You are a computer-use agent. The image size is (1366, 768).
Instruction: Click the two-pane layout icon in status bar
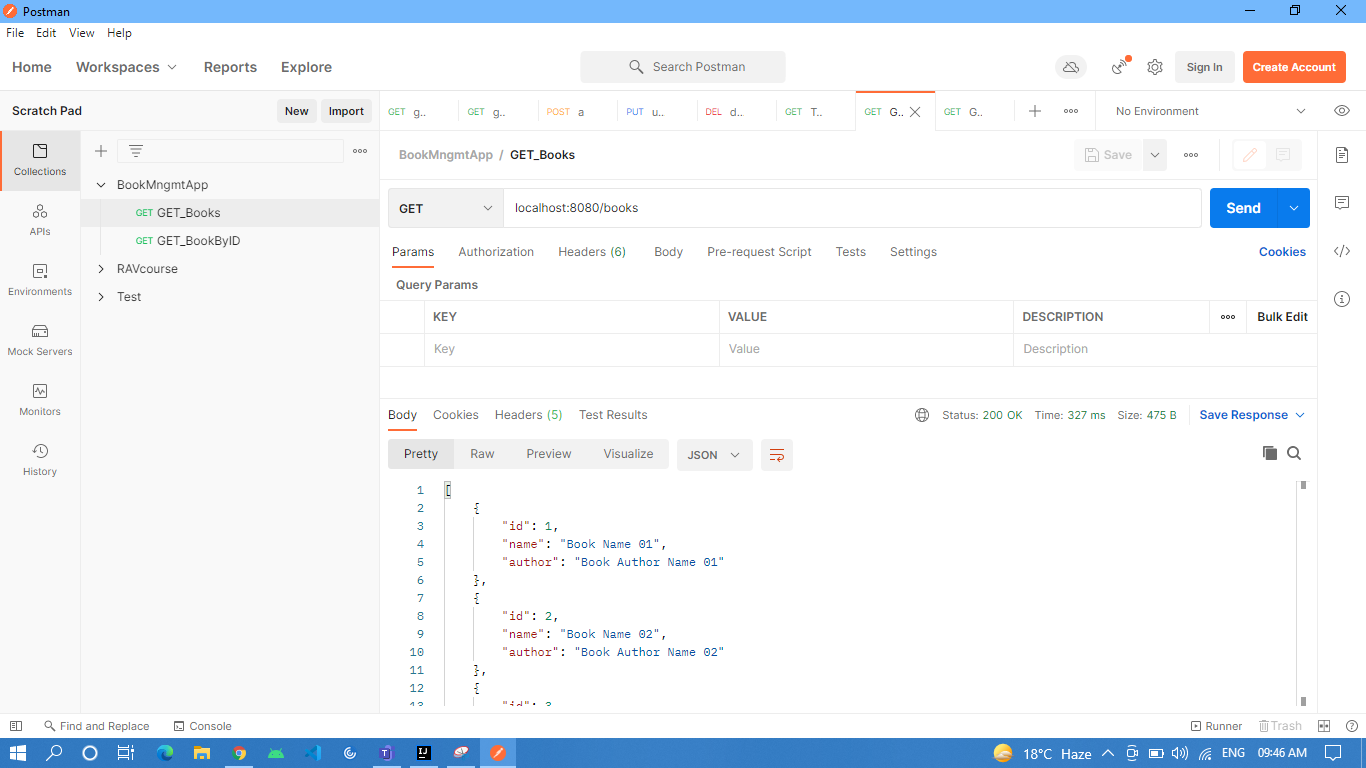coord(1324,726)
